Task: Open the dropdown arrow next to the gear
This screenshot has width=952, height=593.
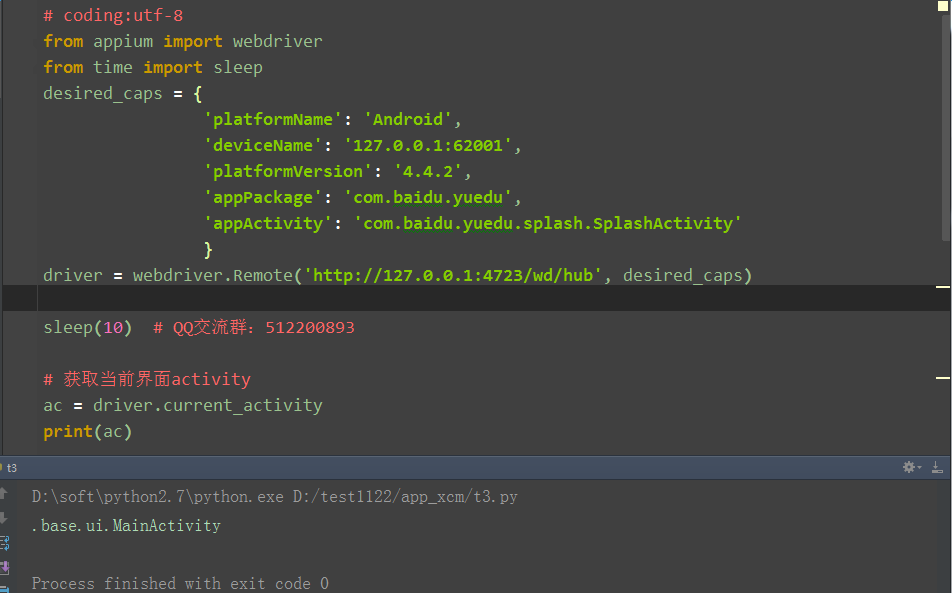Action: [919, 467]
